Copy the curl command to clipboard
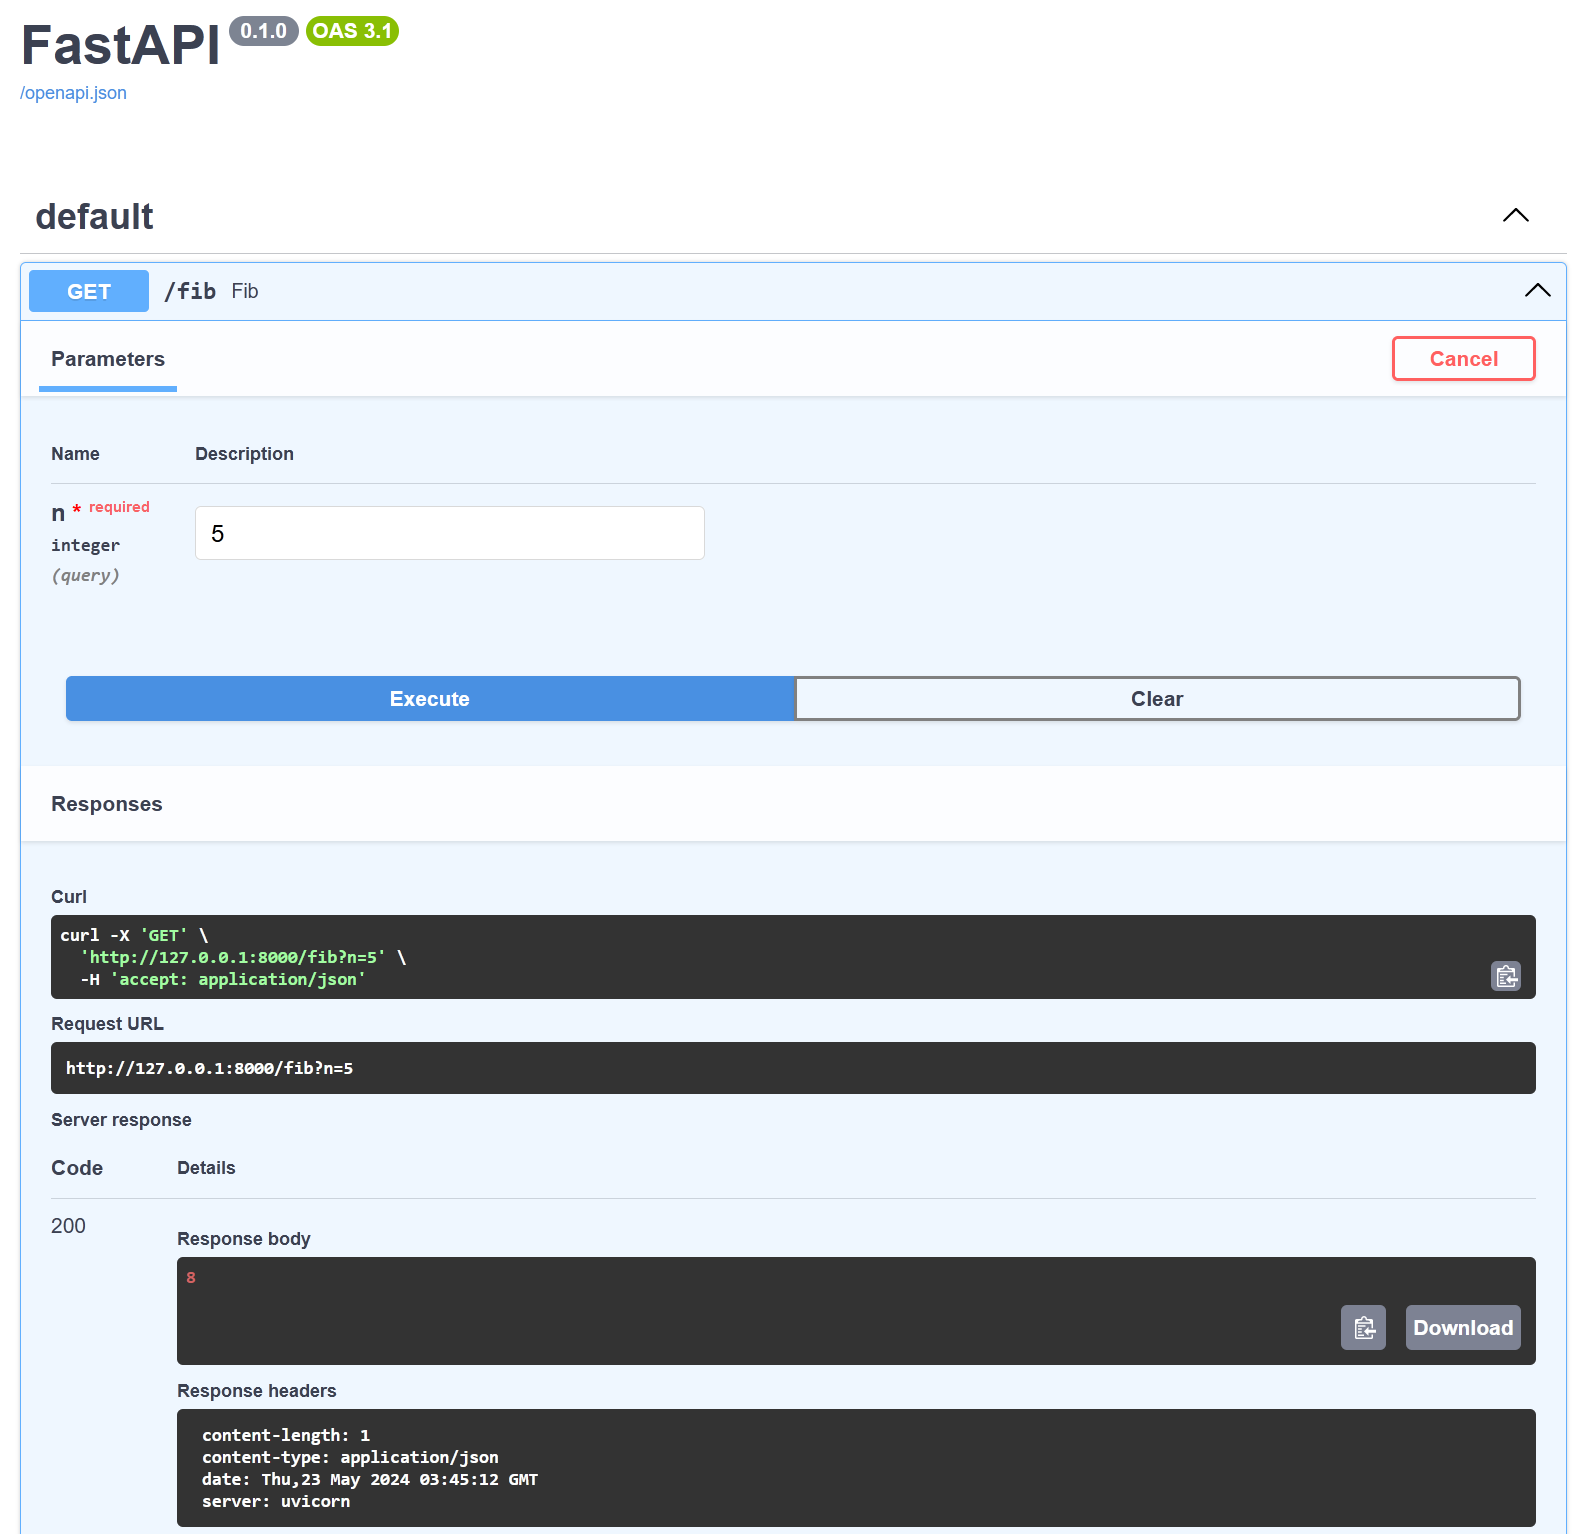Screen dimensions: 1584x1534 1506,976
